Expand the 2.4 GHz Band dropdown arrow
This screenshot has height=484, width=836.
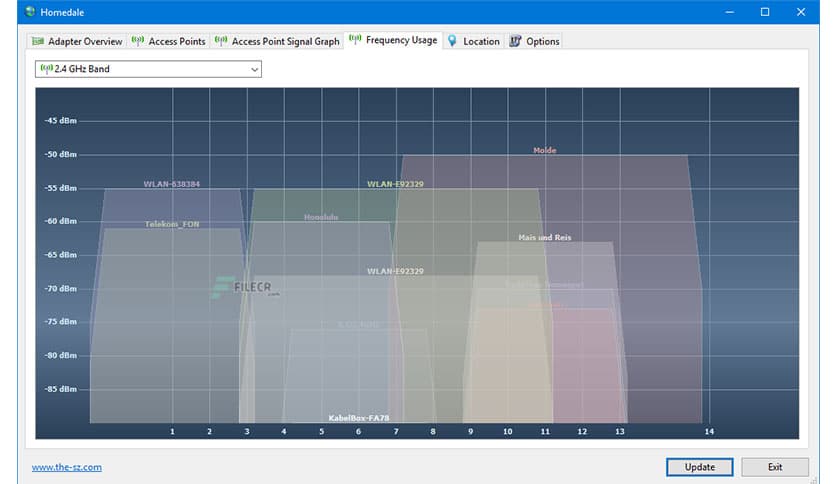[254, 70]
